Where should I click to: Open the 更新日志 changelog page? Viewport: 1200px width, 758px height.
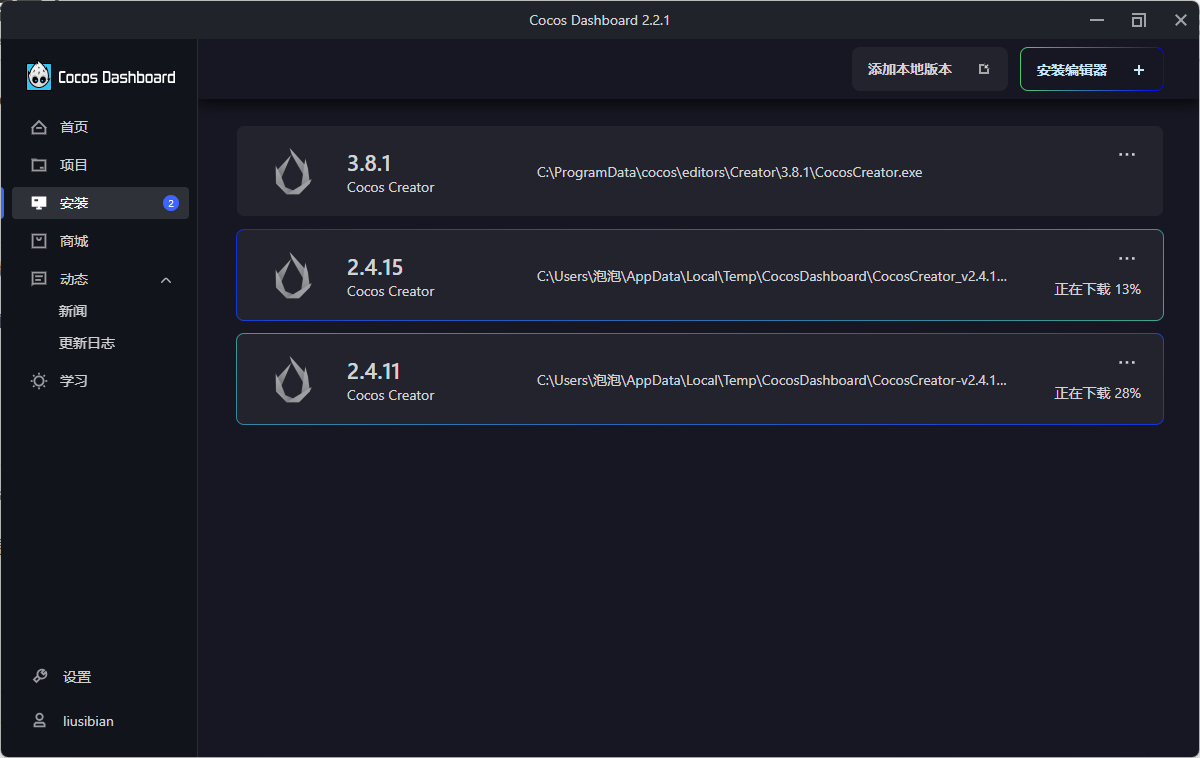87,343
